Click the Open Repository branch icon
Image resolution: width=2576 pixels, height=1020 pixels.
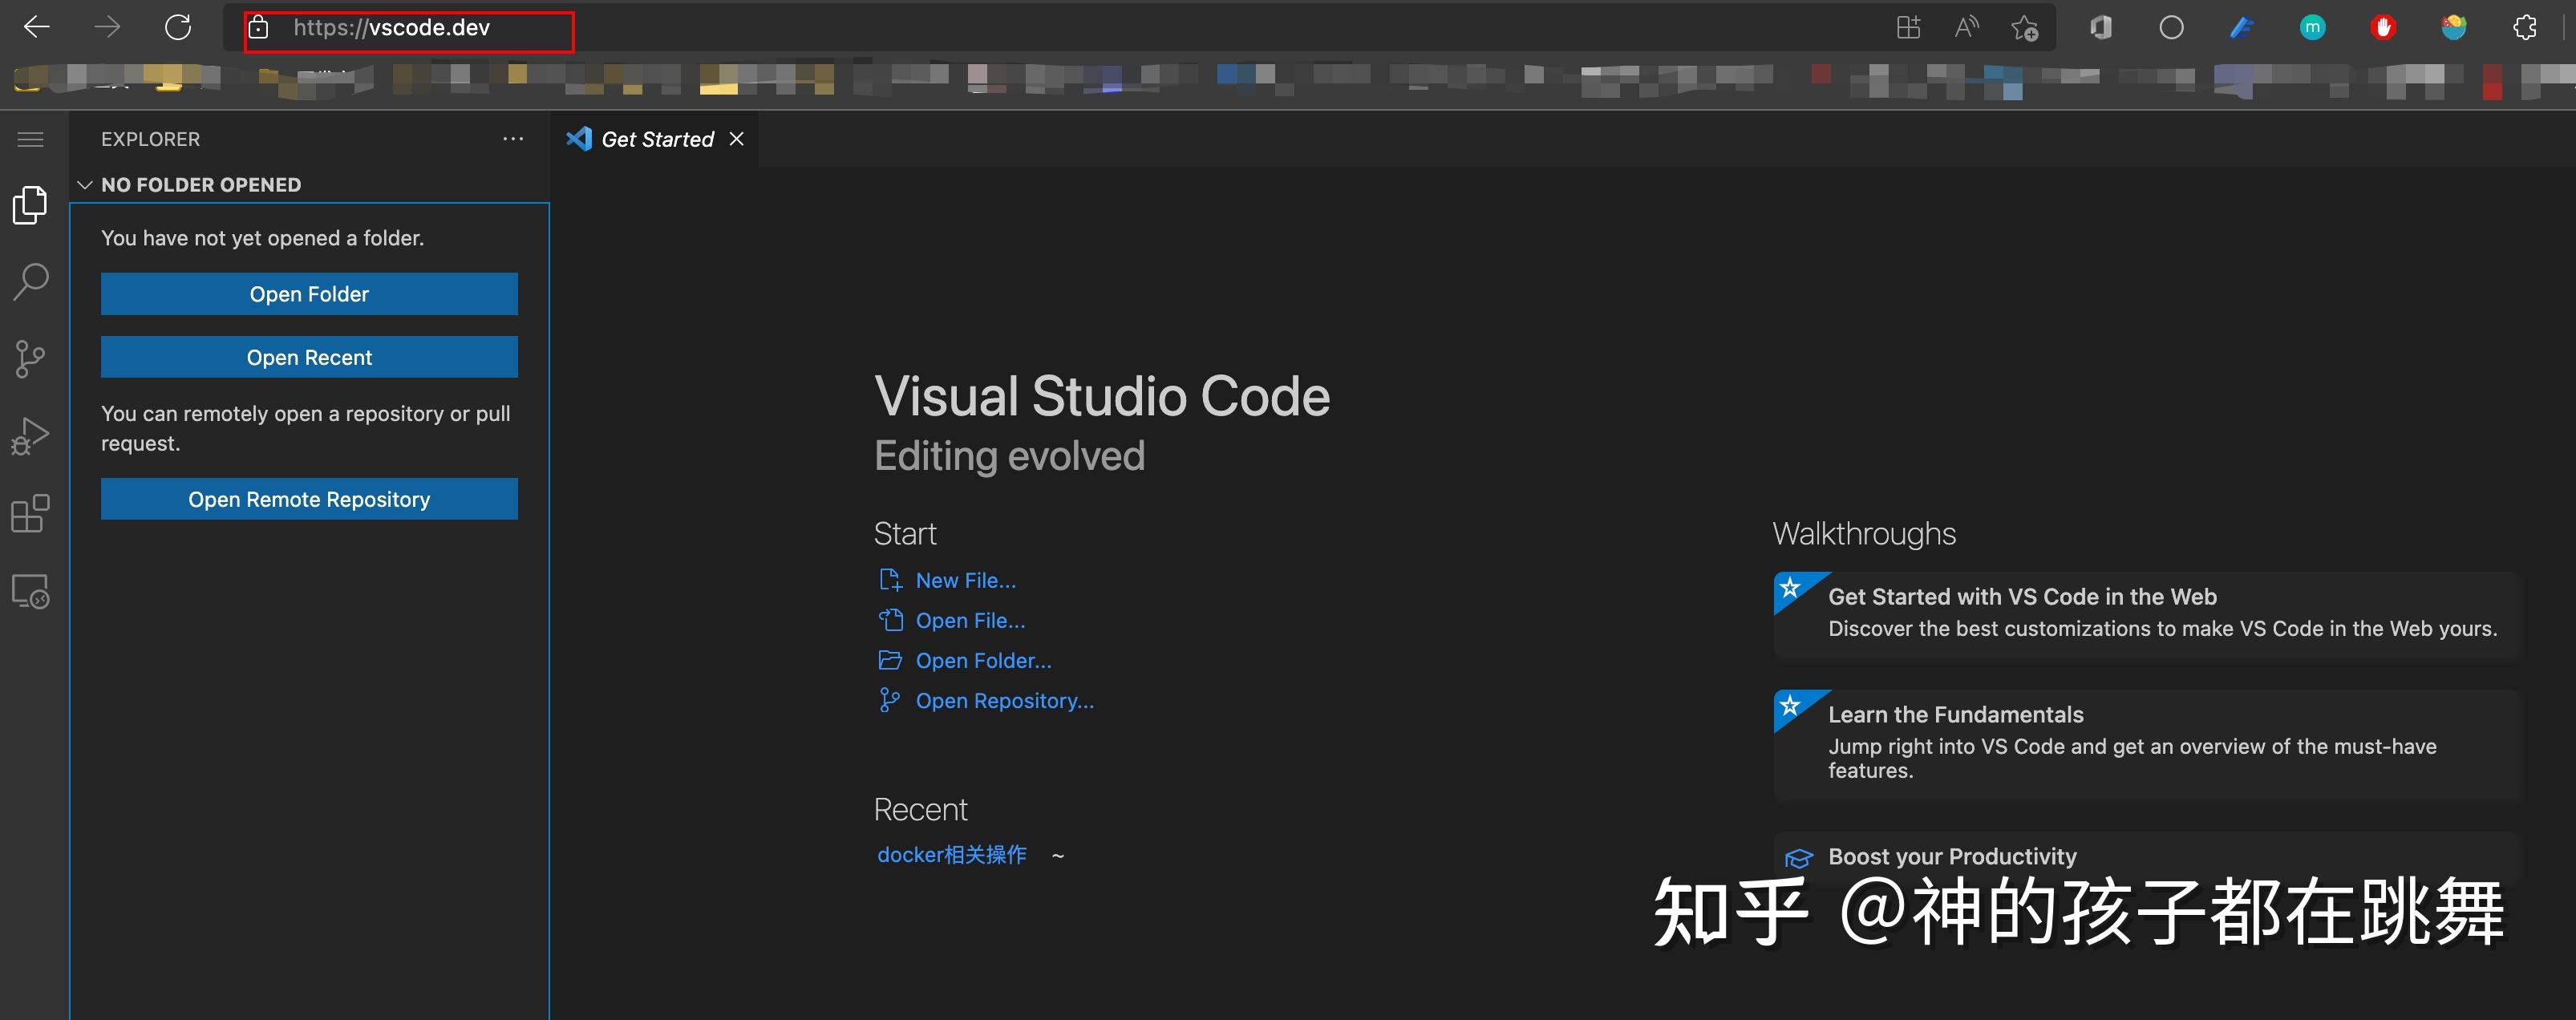889,700
